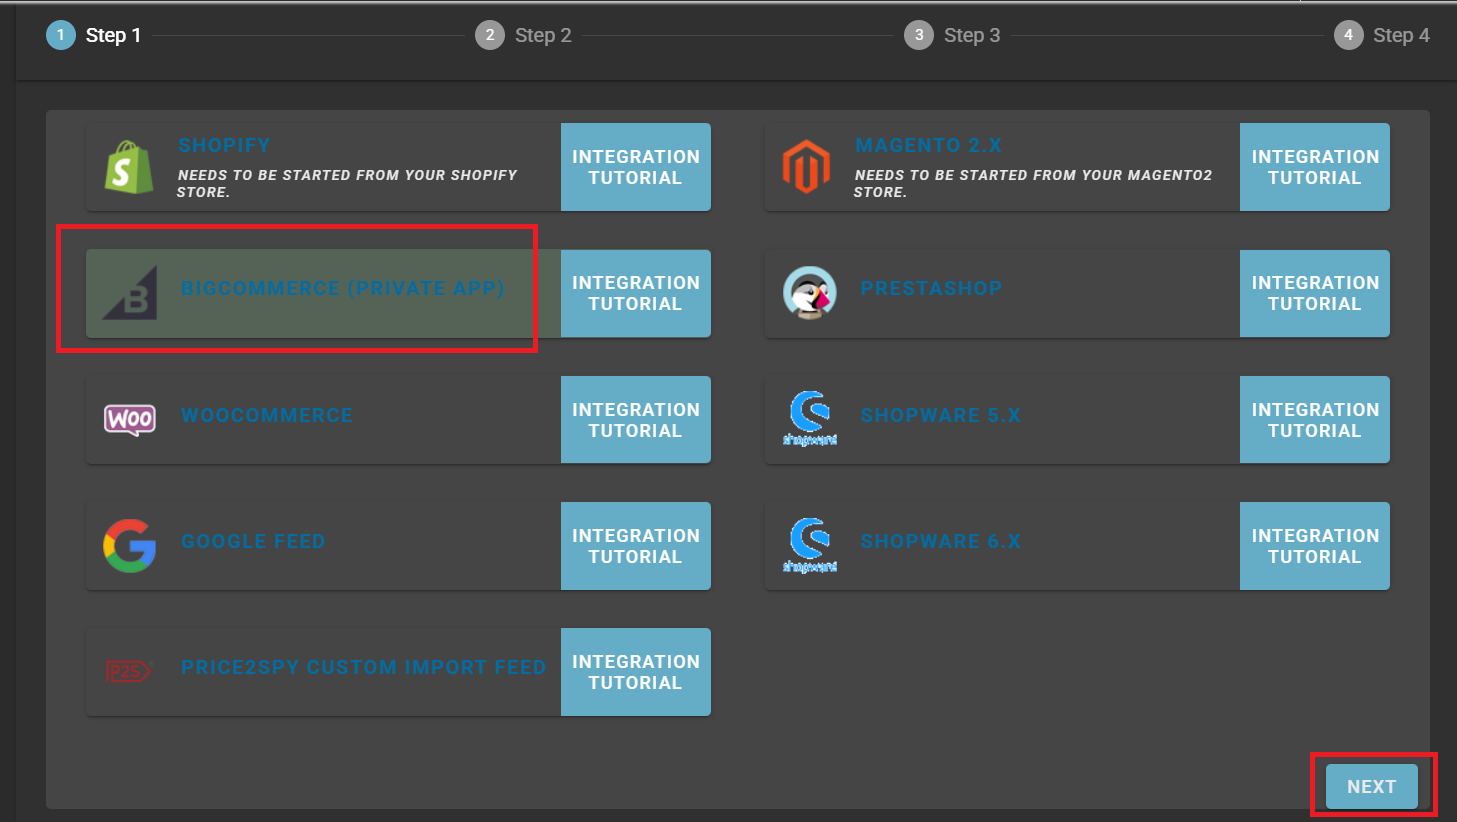Select Price2Spy Custom Import Feed option
The width and height of the screenshot is (1457, 822).
click(x=324, y=672)
